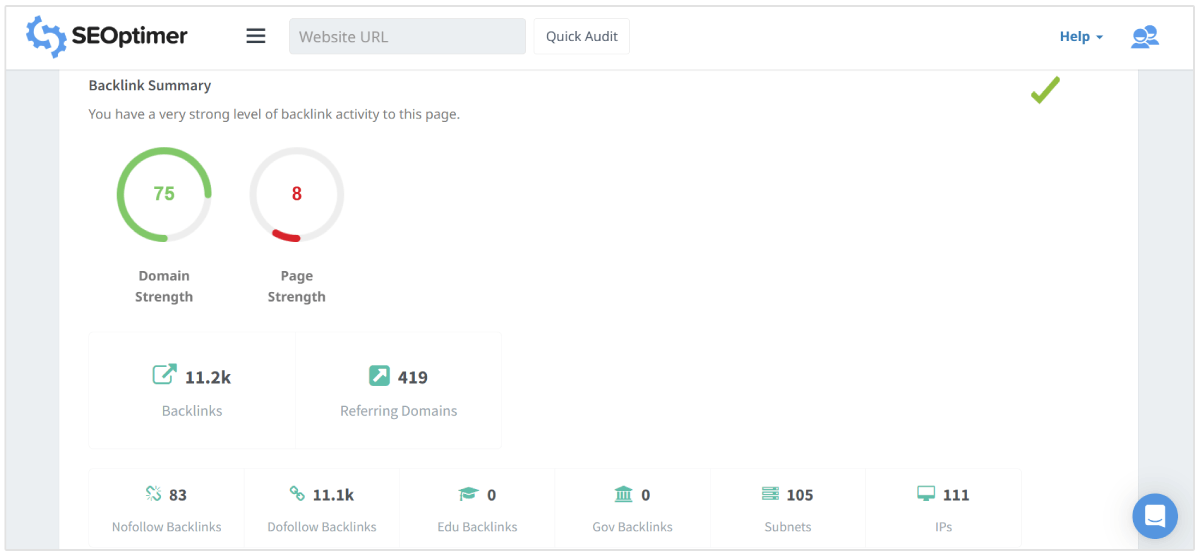Select the 11.2k Backlinks count
1200x556 pixels.
[208, 377]
